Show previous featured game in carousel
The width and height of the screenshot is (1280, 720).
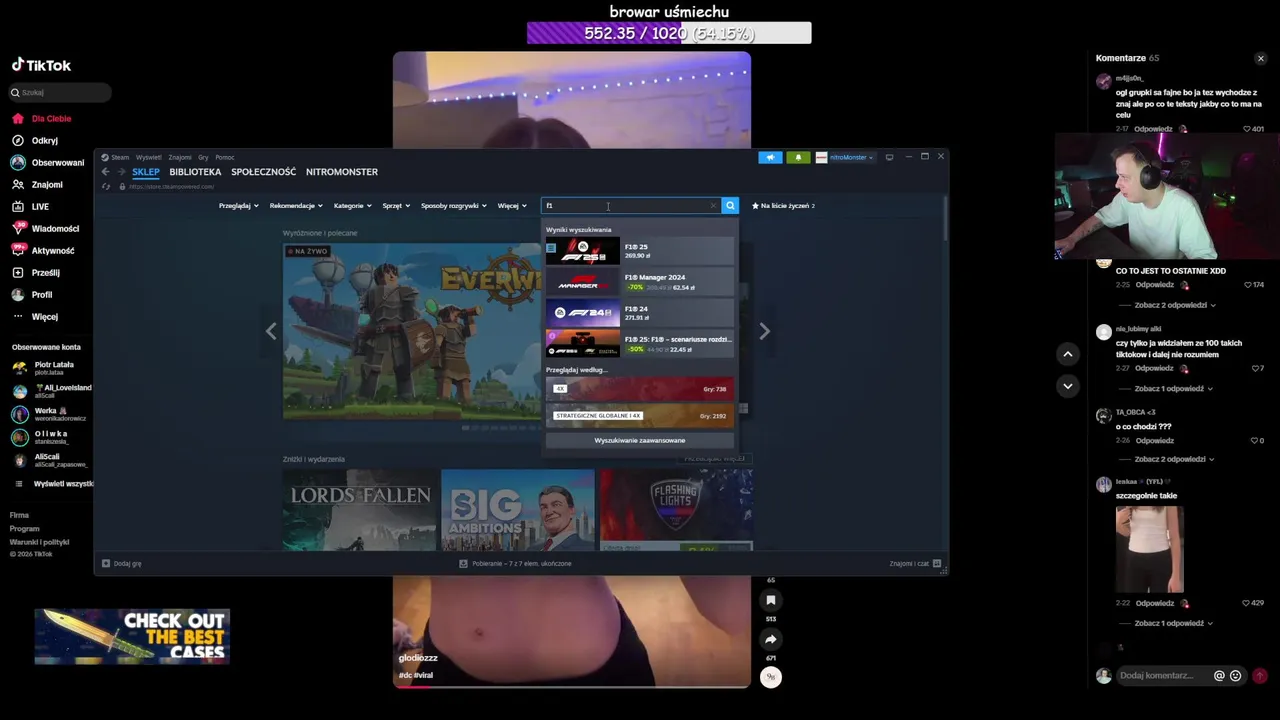click(x=271, y=331)
